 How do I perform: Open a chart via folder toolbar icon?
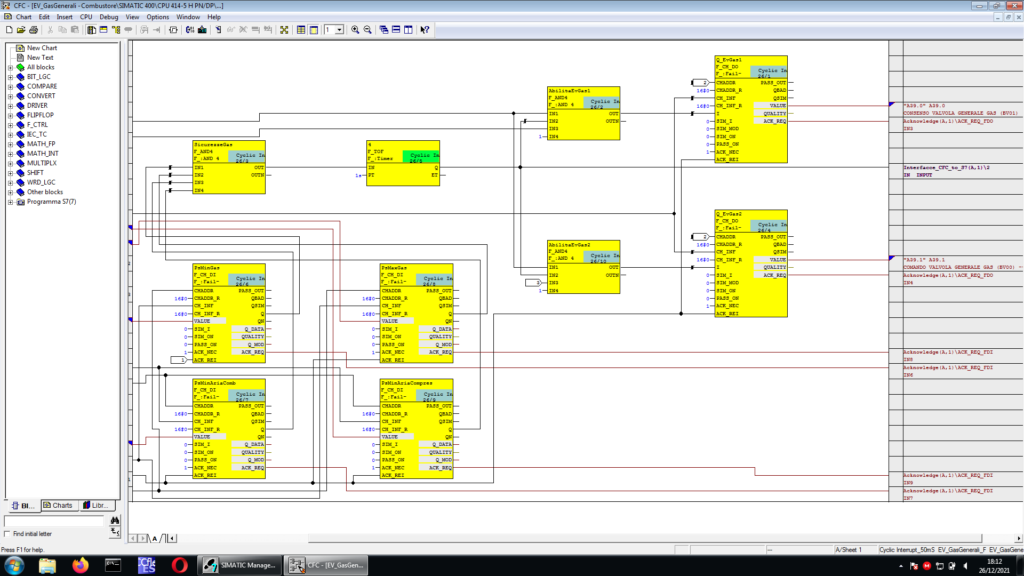pos(21,30)
